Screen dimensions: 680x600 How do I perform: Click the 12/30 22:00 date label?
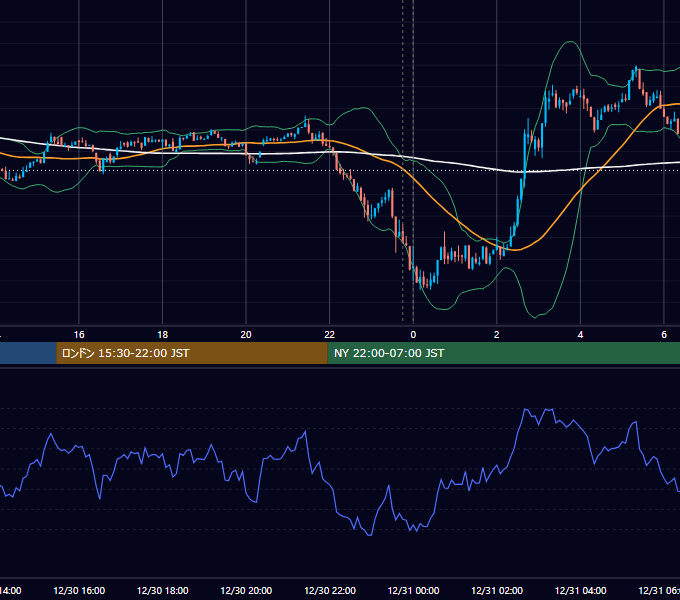point(330,591)
